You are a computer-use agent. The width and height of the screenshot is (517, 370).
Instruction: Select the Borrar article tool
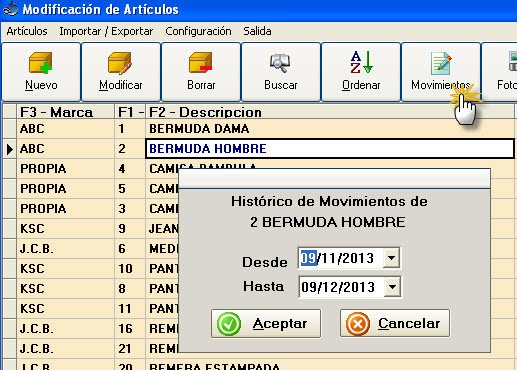point(201,72)
